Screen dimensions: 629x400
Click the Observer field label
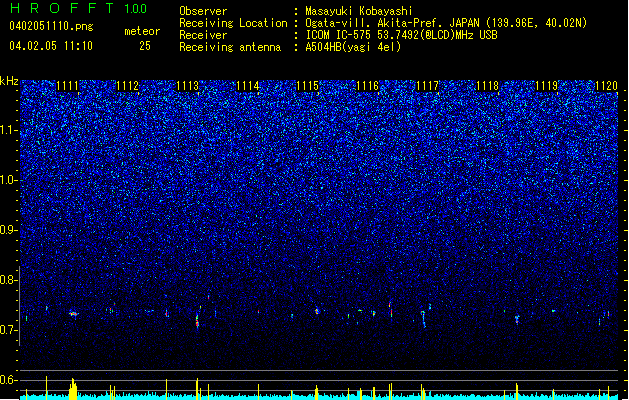(203, 11)
